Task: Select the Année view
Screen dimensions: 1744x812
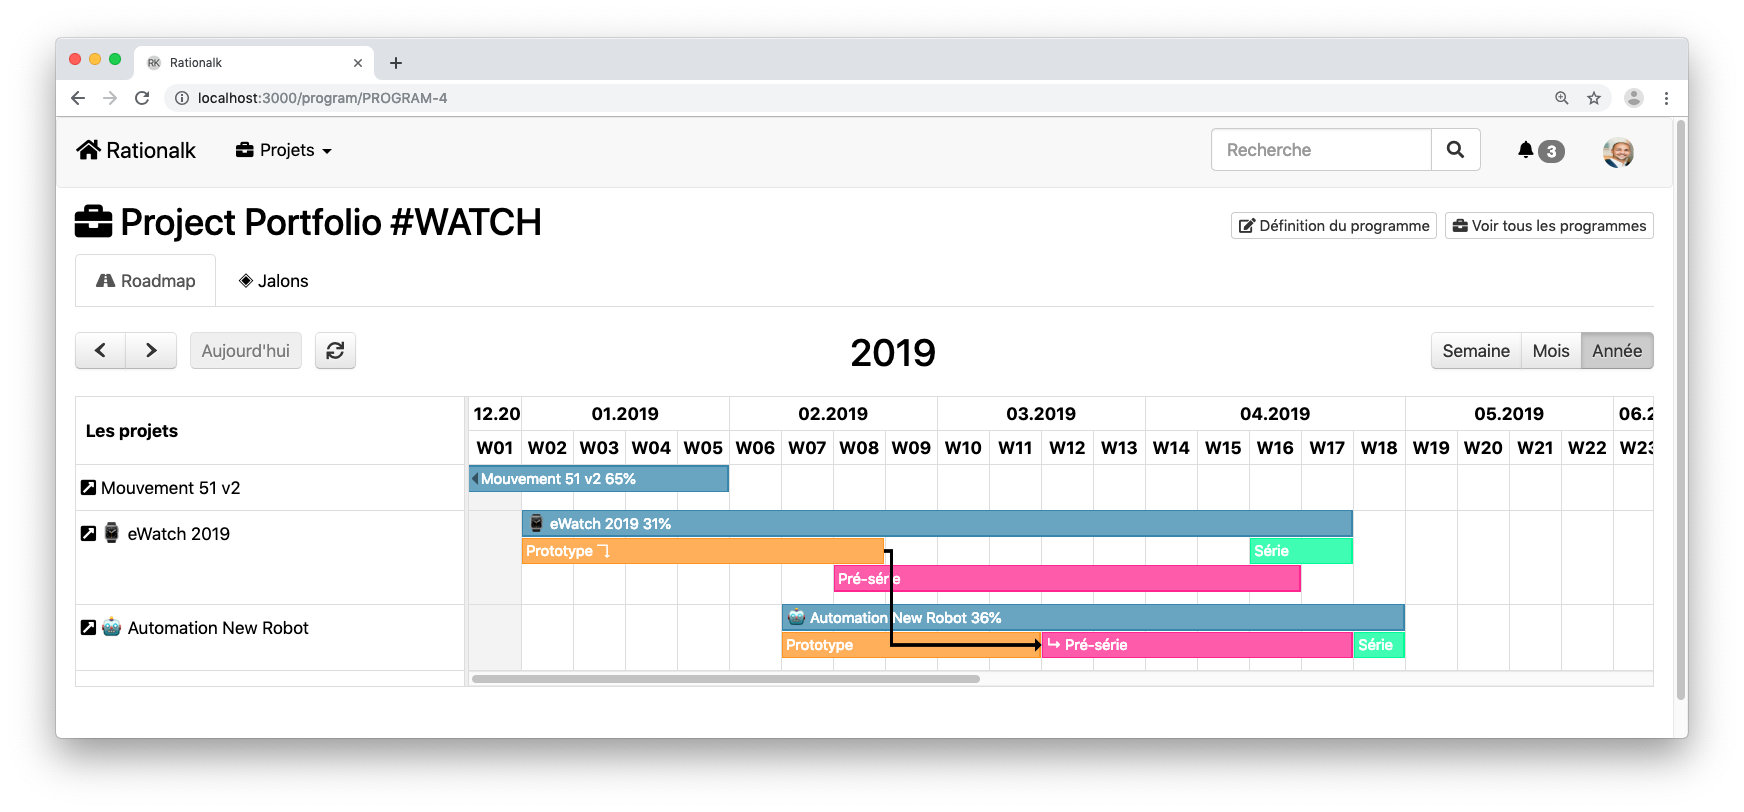Action: (1617, 351)
